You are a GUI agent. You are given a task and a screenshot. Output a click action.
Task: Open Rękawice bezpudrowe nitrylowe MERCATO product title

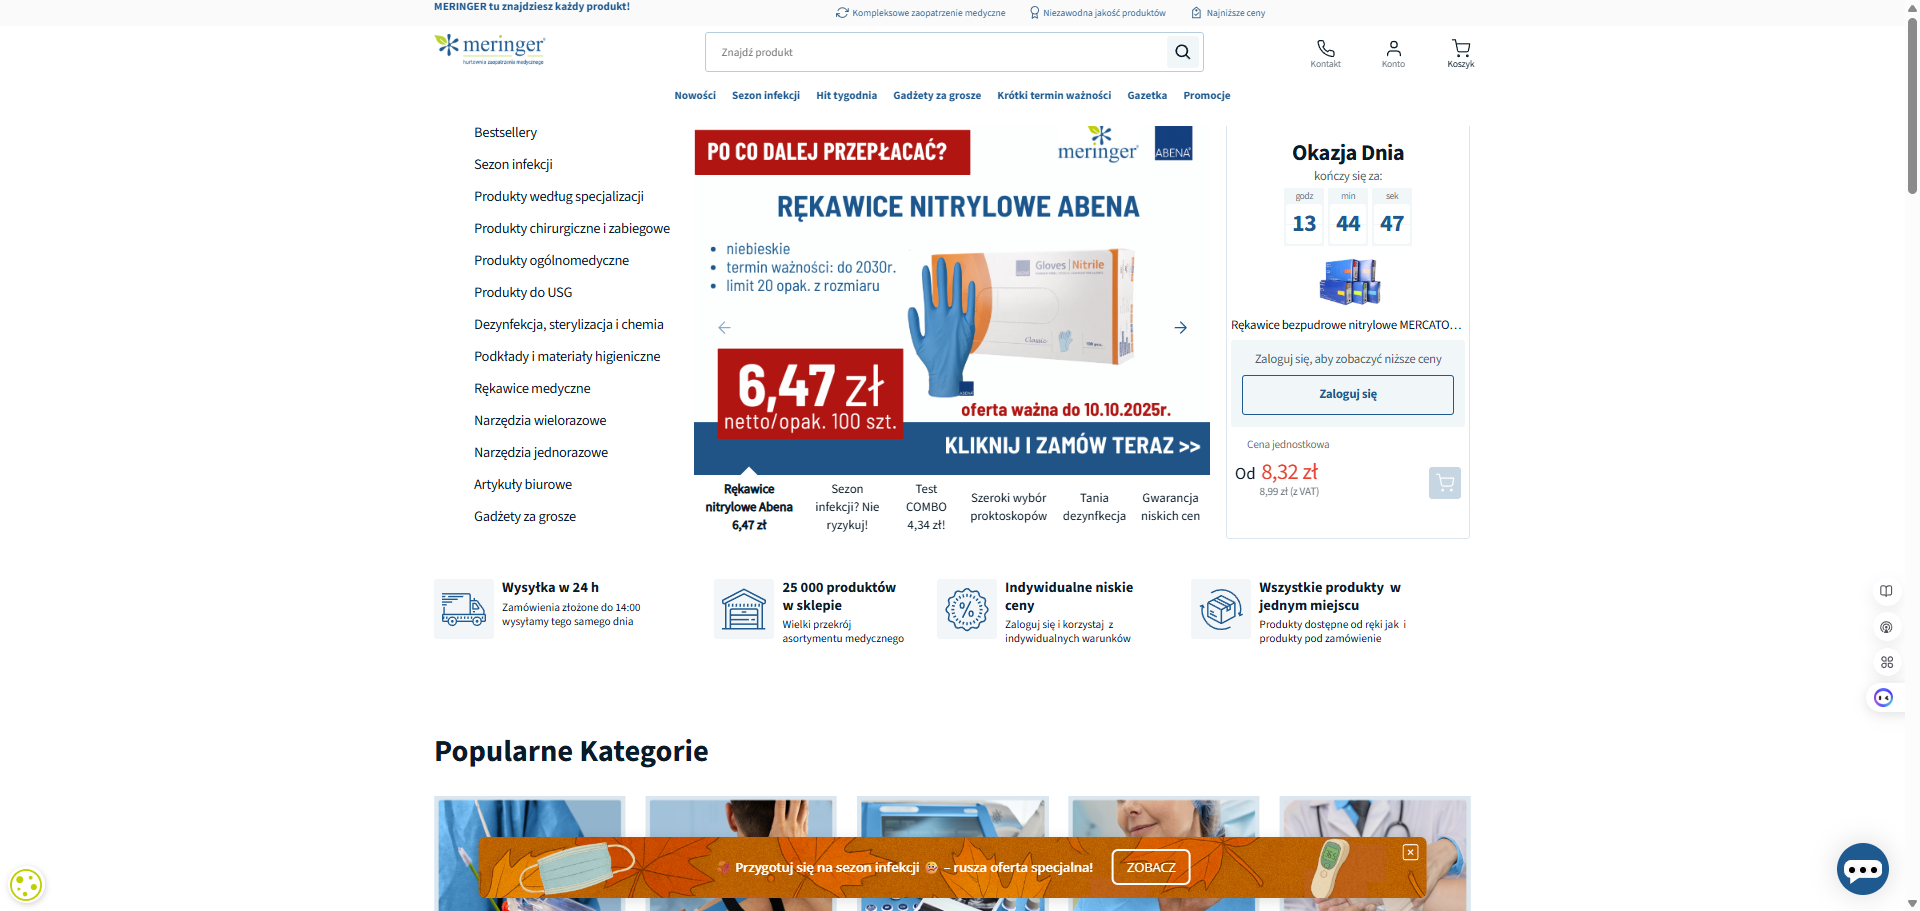tap(1346, 325)
